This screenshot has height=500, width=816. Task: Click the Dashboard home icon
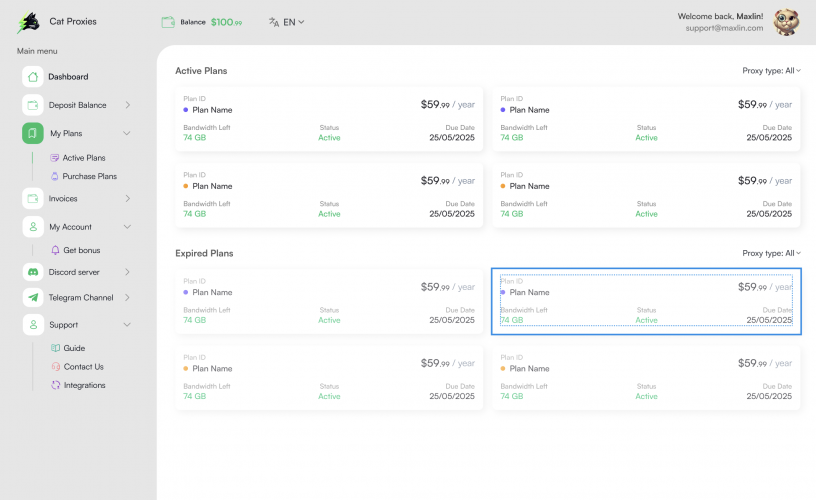pyautogui.click(x=33, y=76)
